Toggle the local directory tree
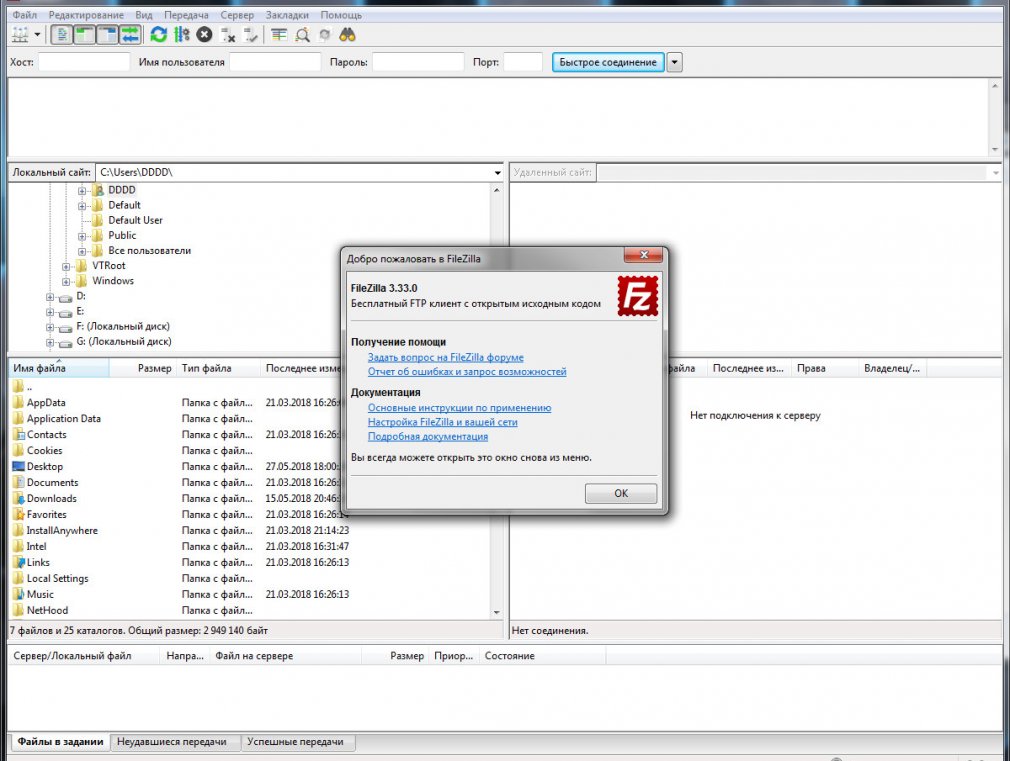The image size is (1010, 761). click(84, 35)
